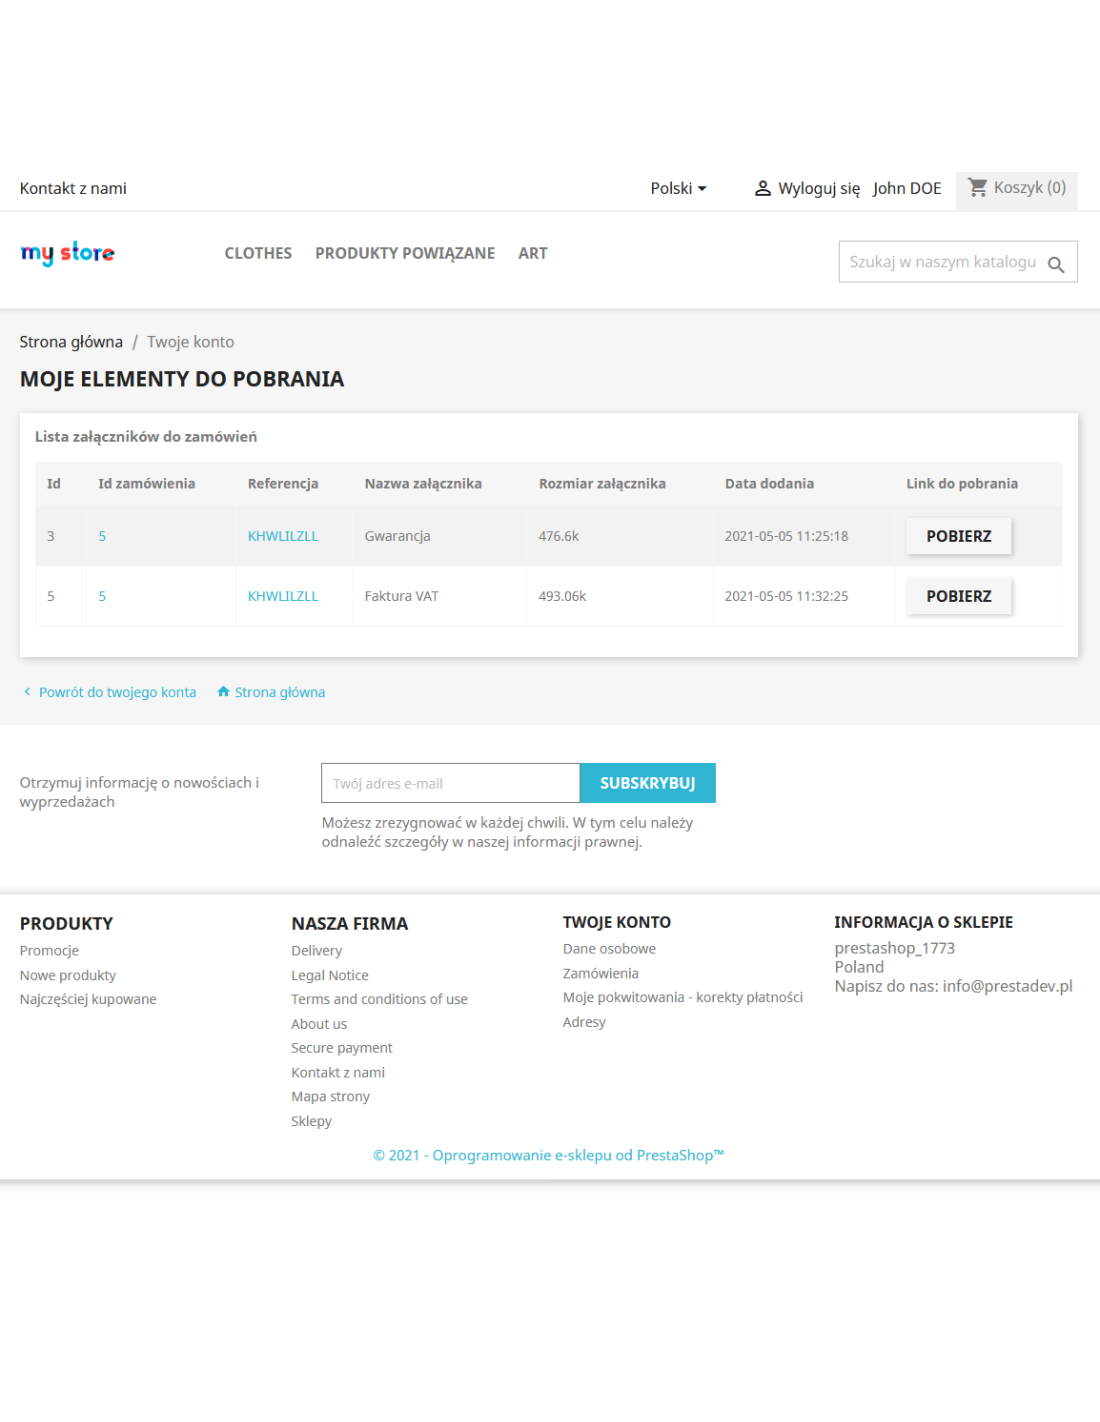Image resolution: width=1100 pixels, height=1422 pixels.
Task: Open the ART menu
Action: point(533,253)
